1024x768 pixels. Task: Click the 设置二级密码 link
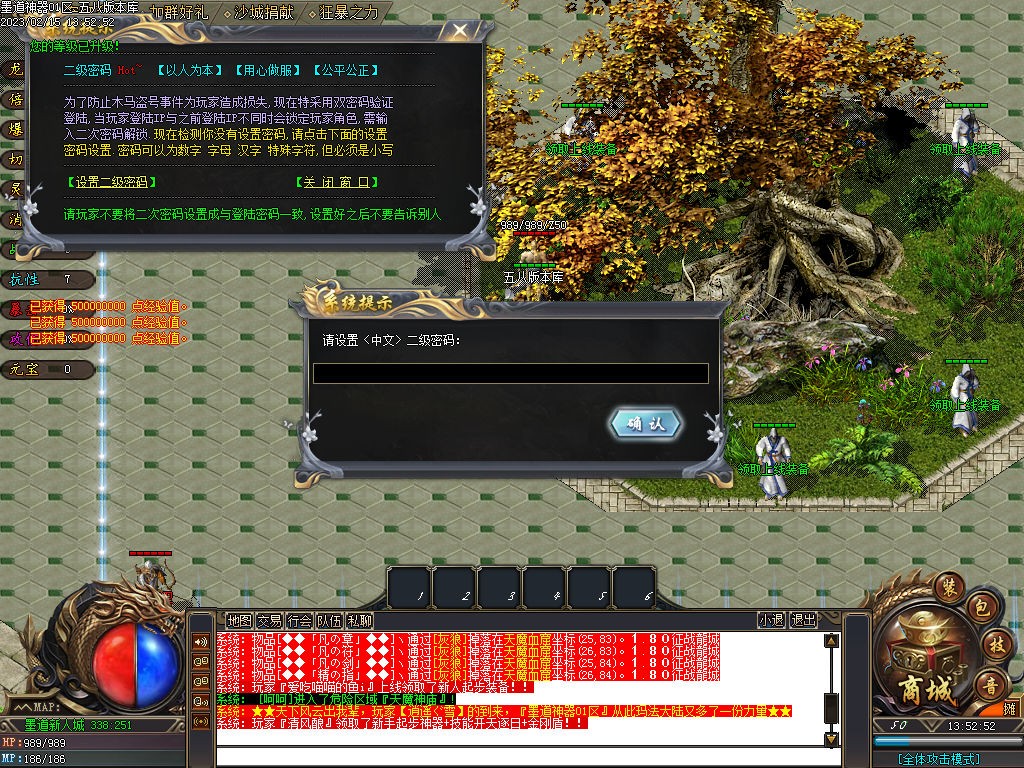[112, 182]
